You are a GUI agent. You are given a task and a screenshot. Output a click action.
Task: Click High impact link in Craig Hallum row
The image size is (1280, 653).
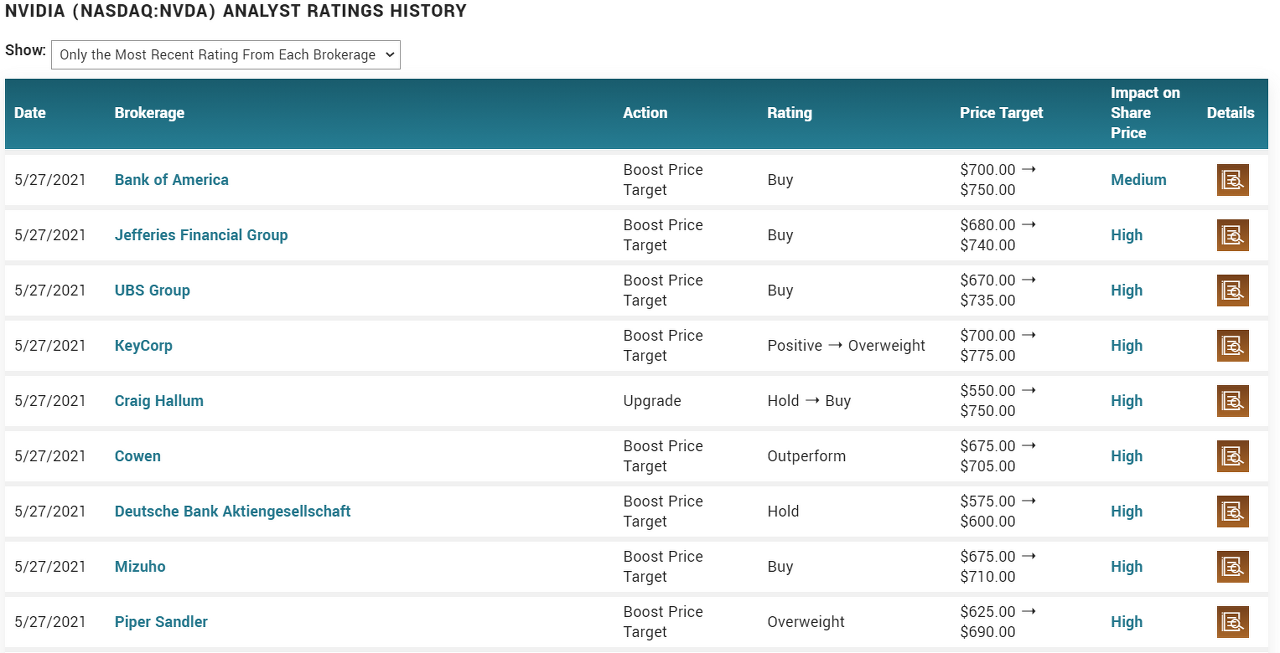point(1127,401)
